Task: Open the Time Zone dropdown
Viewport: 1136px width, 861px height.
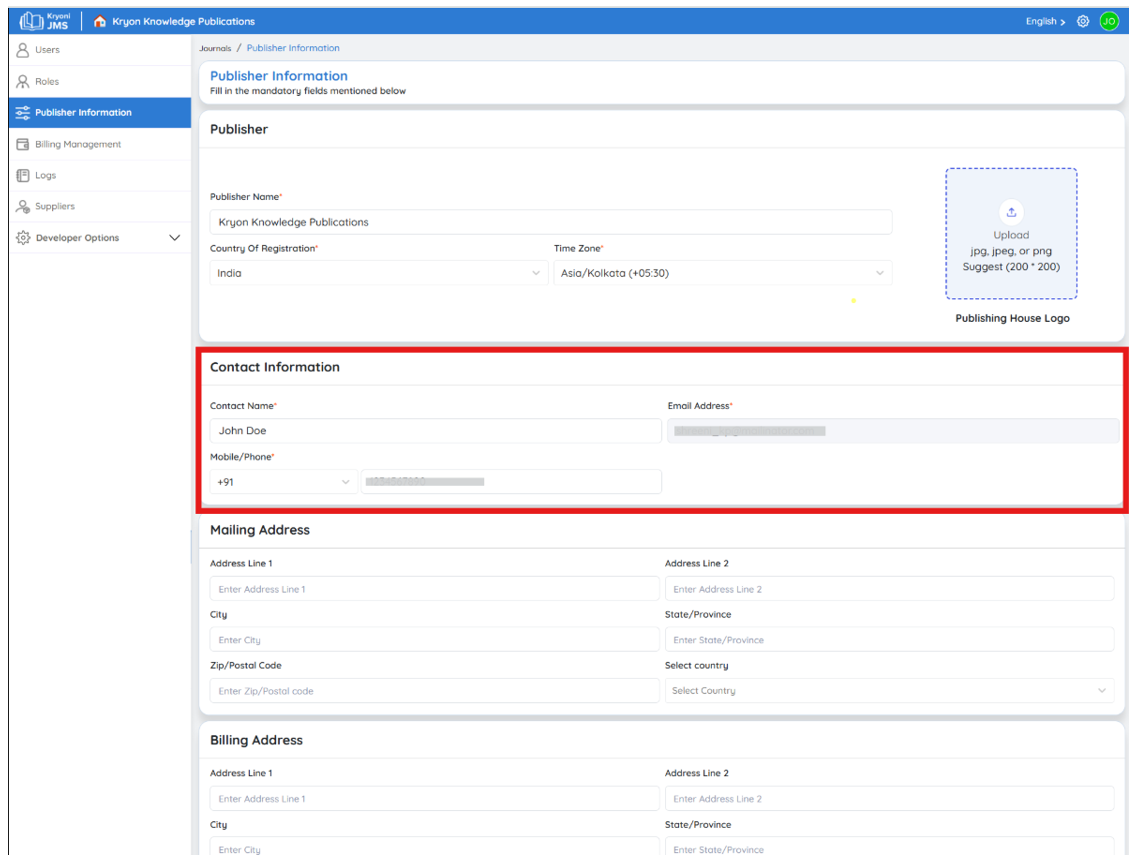Action: 722,273
